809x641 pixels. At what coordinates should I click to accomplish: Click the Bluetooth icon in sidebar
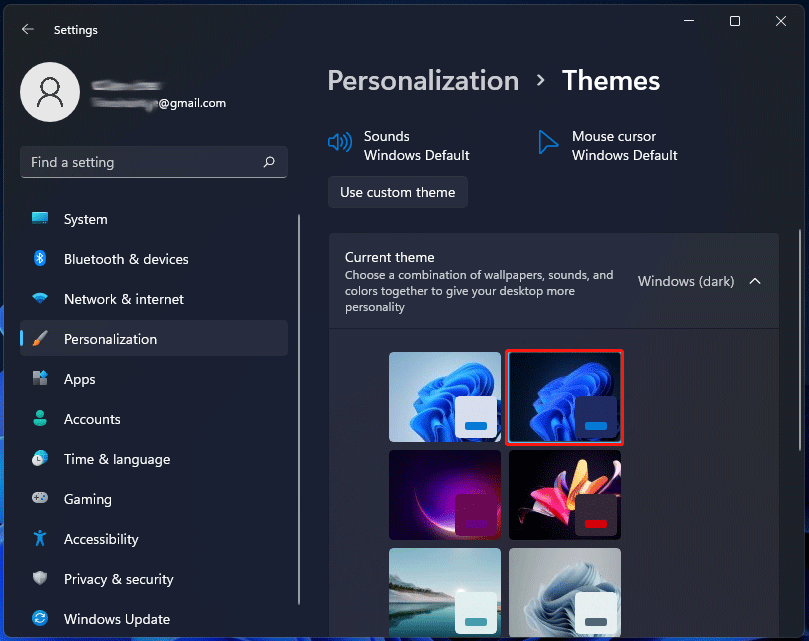pyautogui.click(x=40, y=258)
